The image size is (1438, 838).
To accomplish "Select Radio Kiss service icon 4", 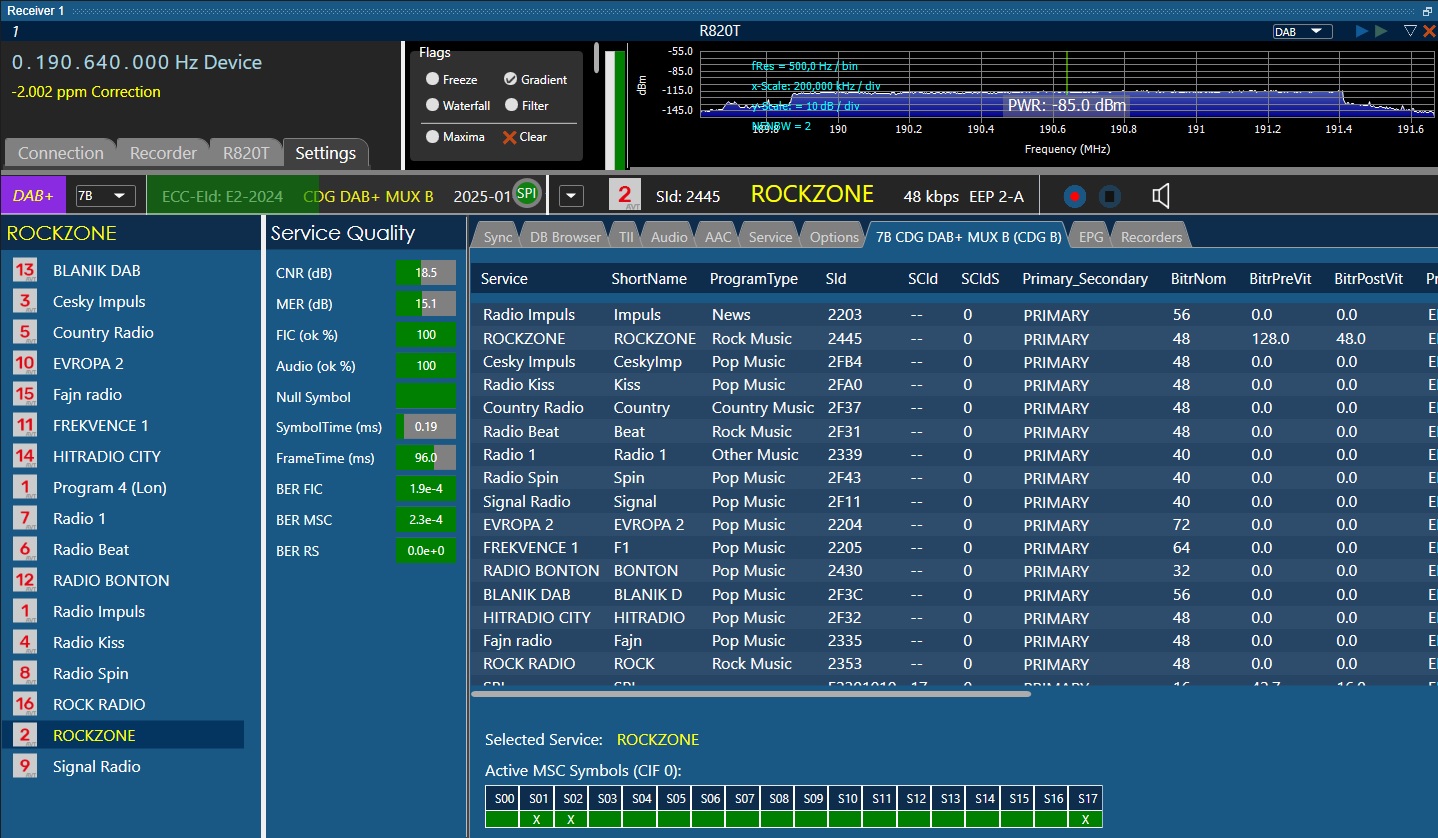I will 25,642.
